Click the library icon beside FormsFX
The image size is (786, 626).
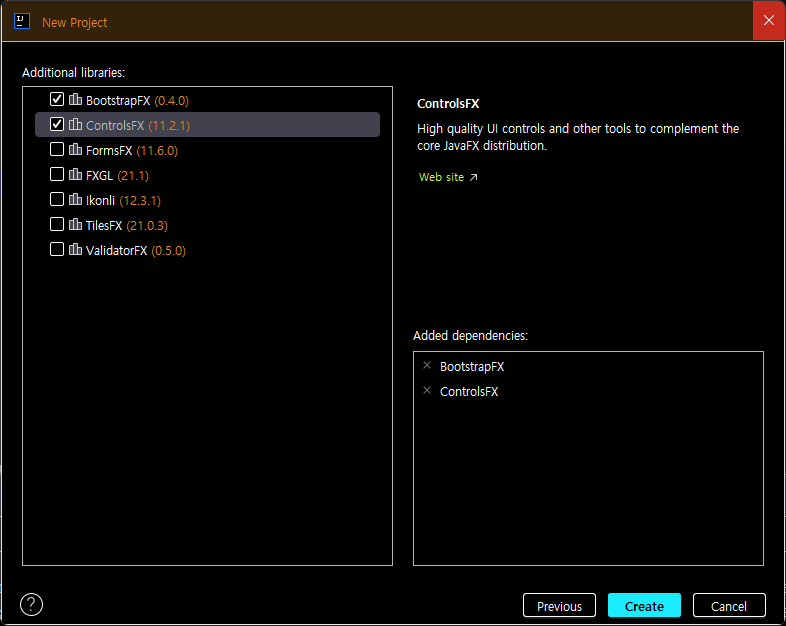(x=75, y=149)
